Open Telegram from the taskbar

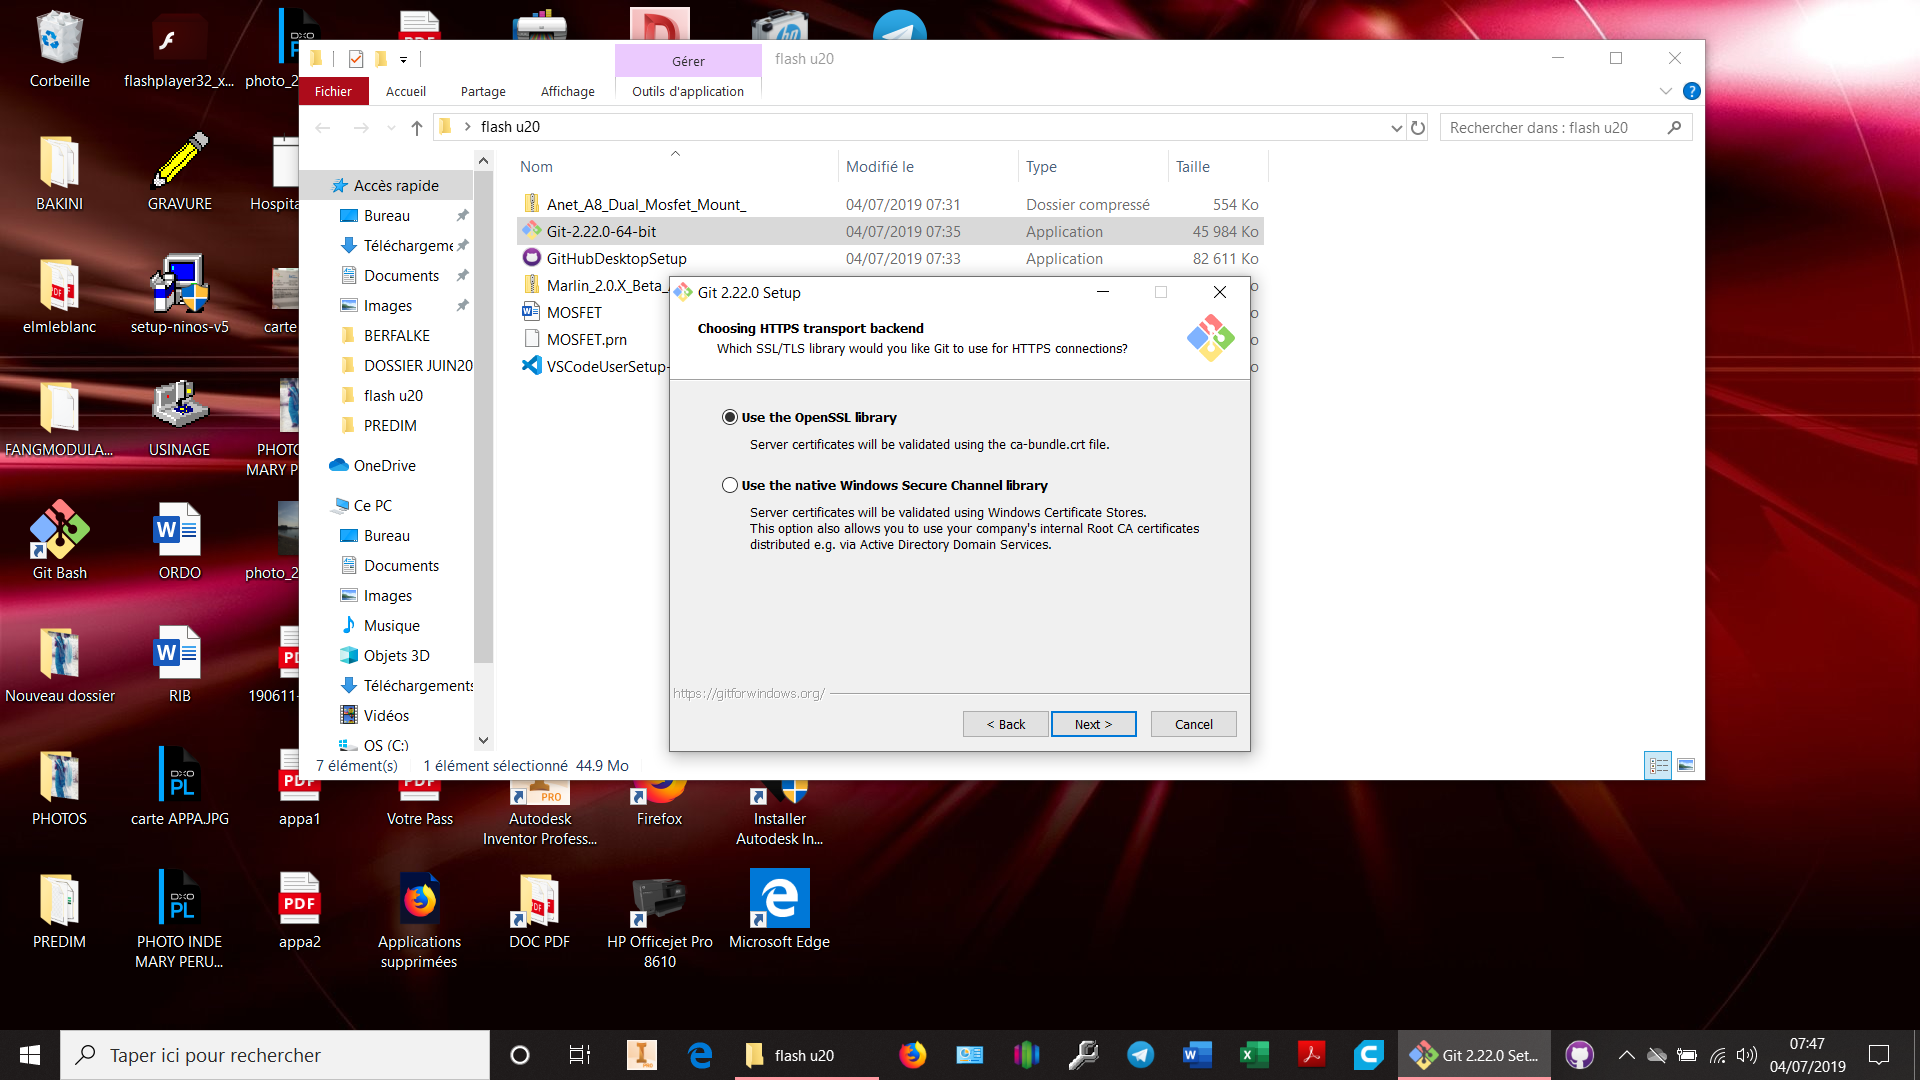click(x=1140, y=1055)
